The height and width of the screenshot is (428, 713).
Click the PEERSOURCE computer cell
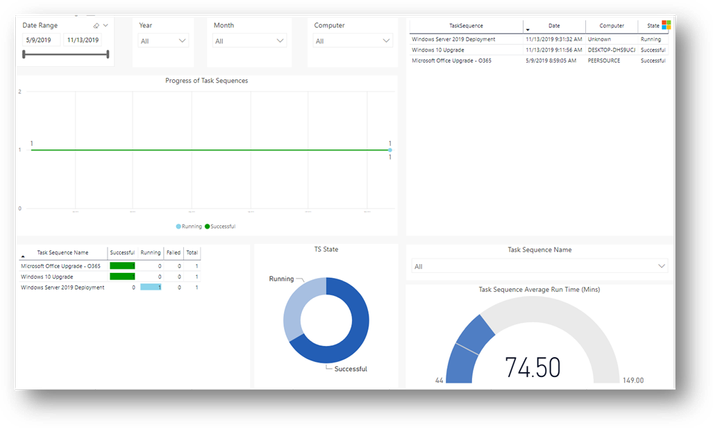(604, 60)
